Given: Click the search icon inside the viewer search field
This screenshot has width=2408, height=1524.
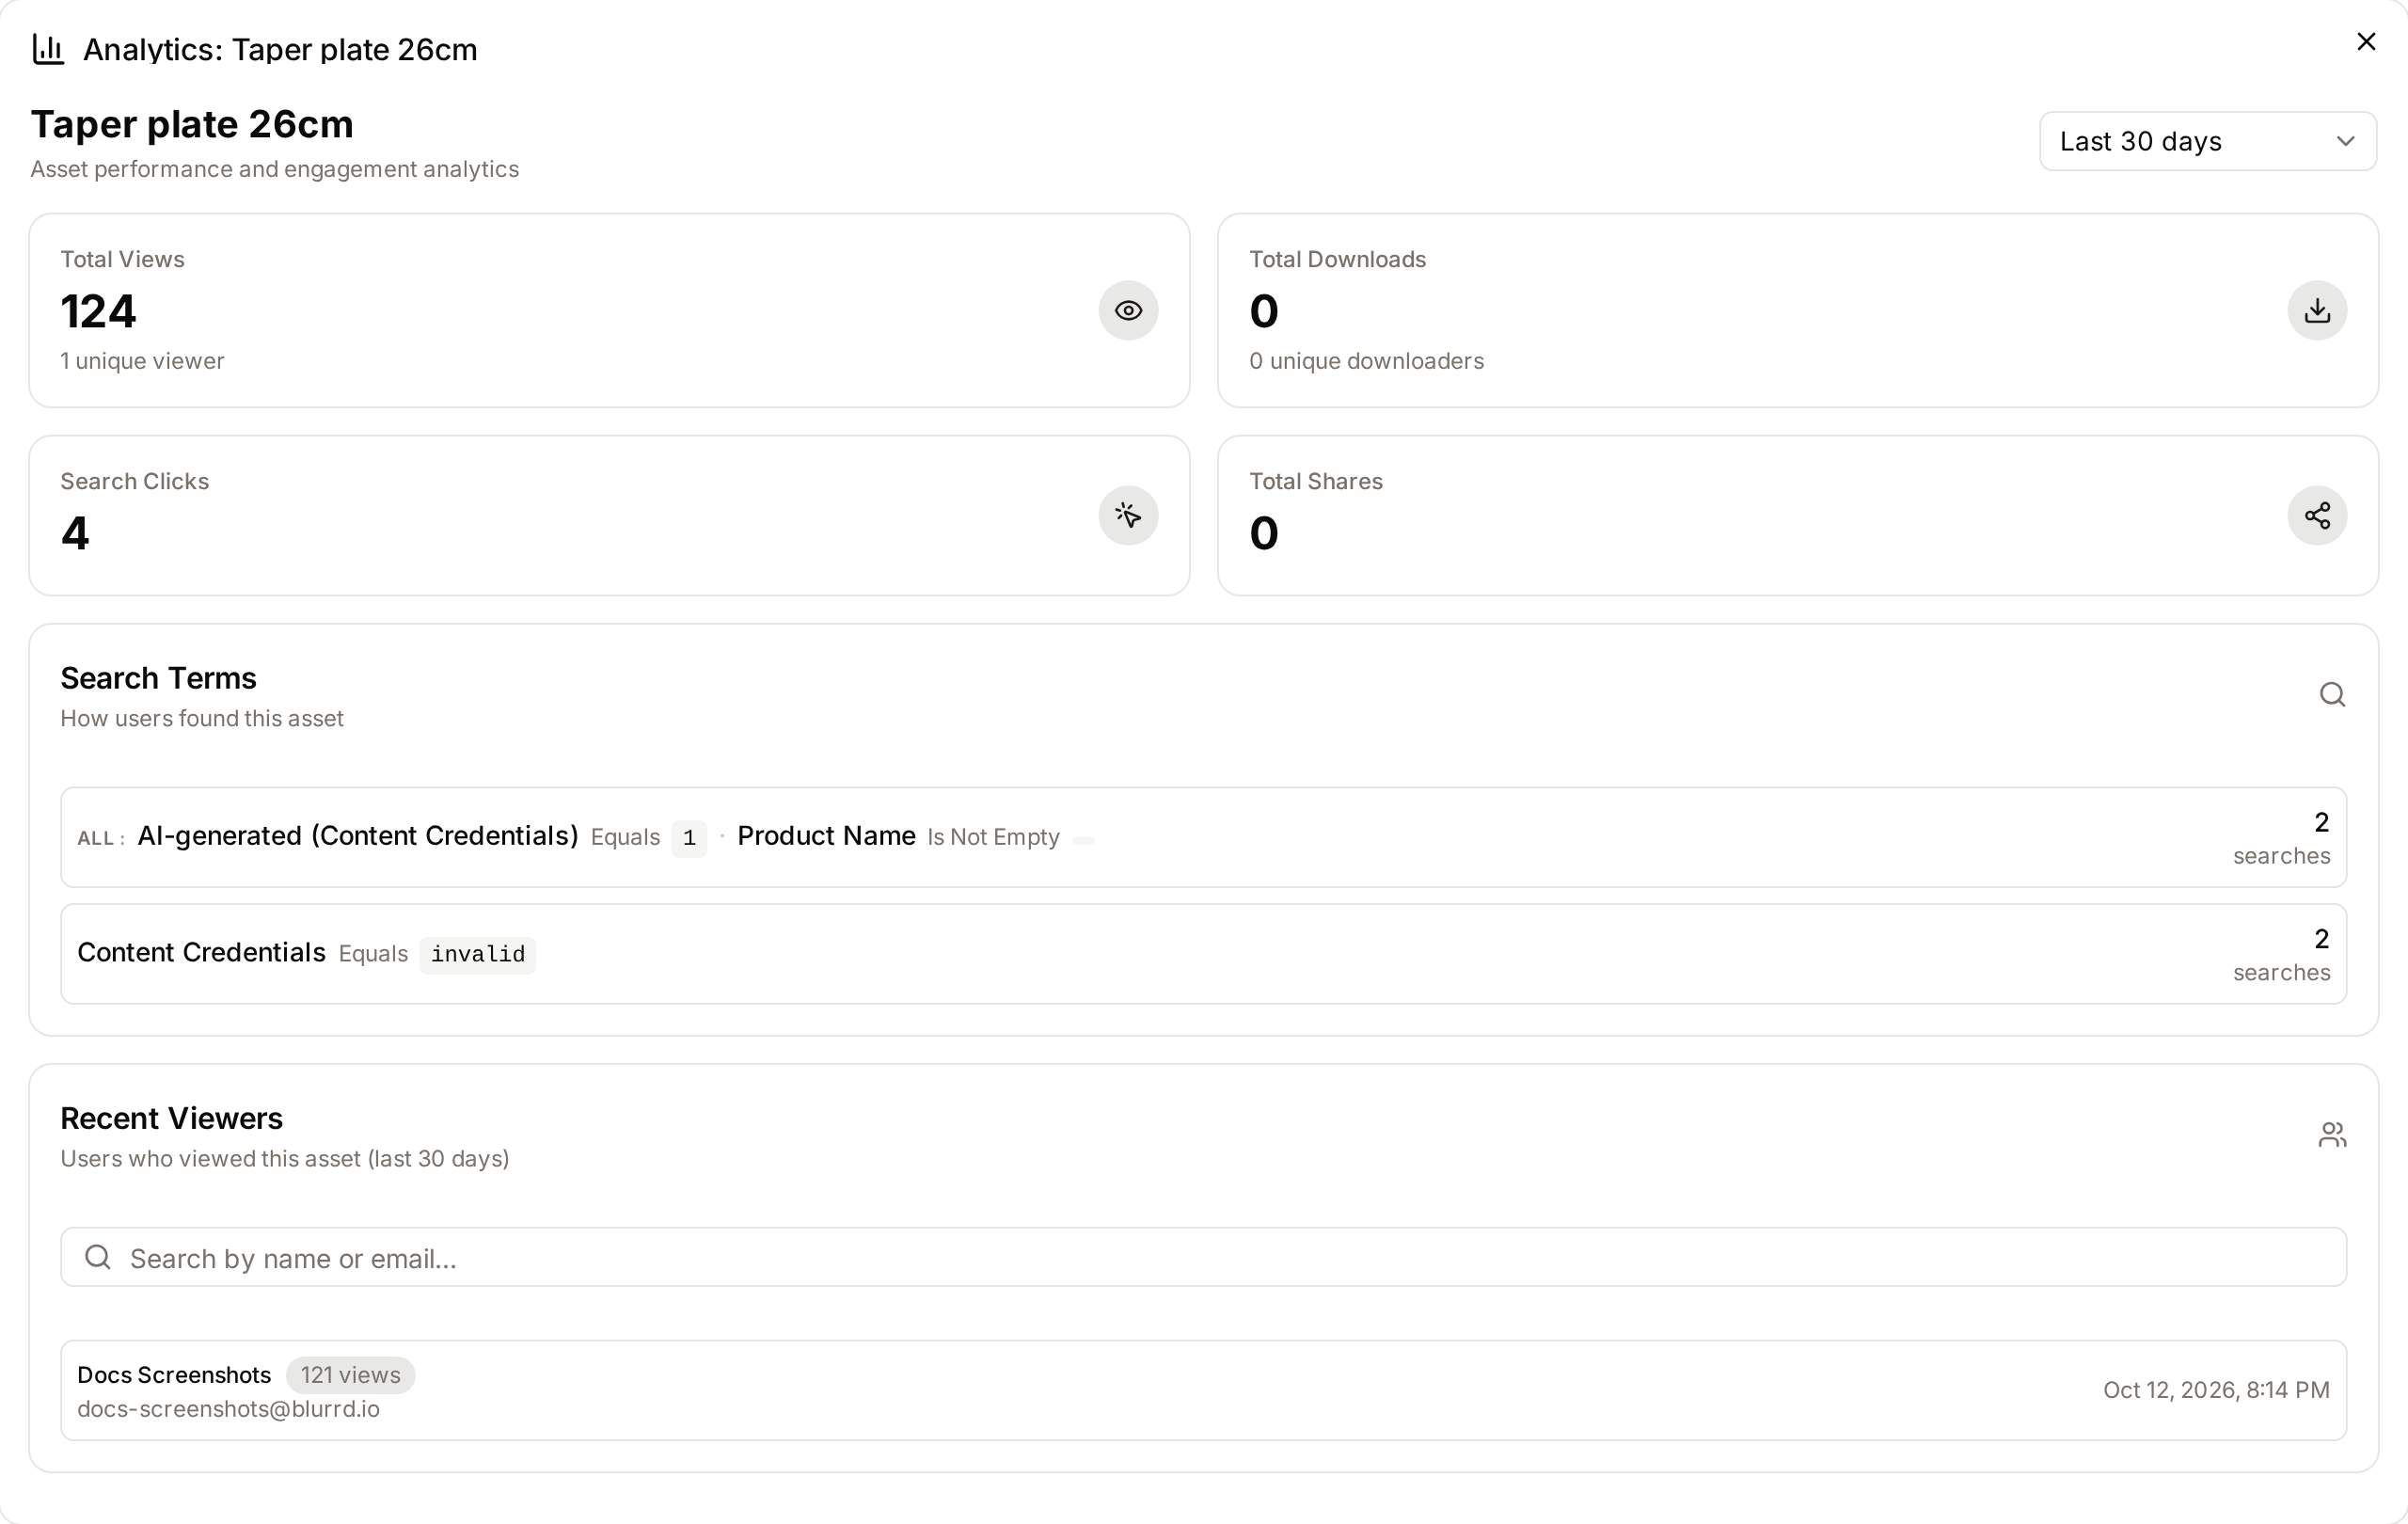Looking at the screenshot, I should coord(97,1257).
